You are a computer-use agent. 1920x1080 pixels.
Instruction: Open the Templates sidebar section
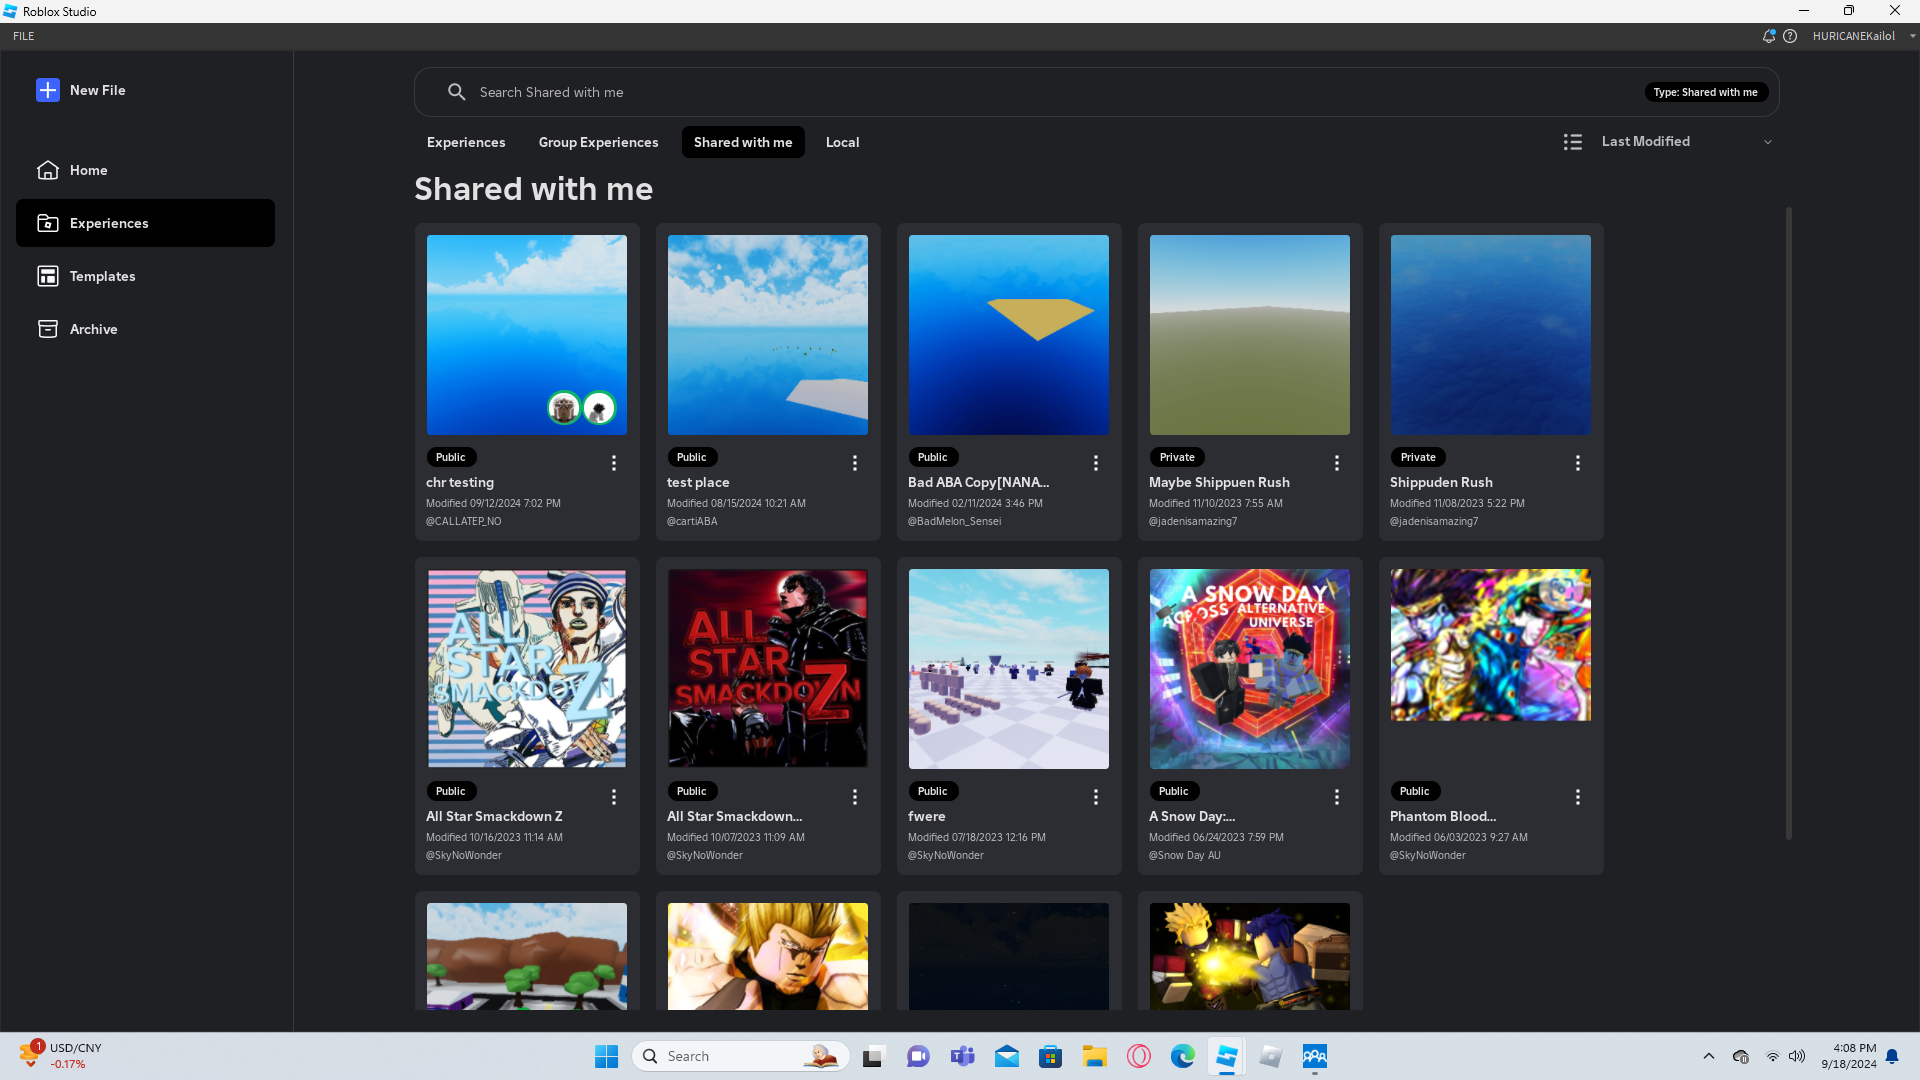tap(101, 276)
